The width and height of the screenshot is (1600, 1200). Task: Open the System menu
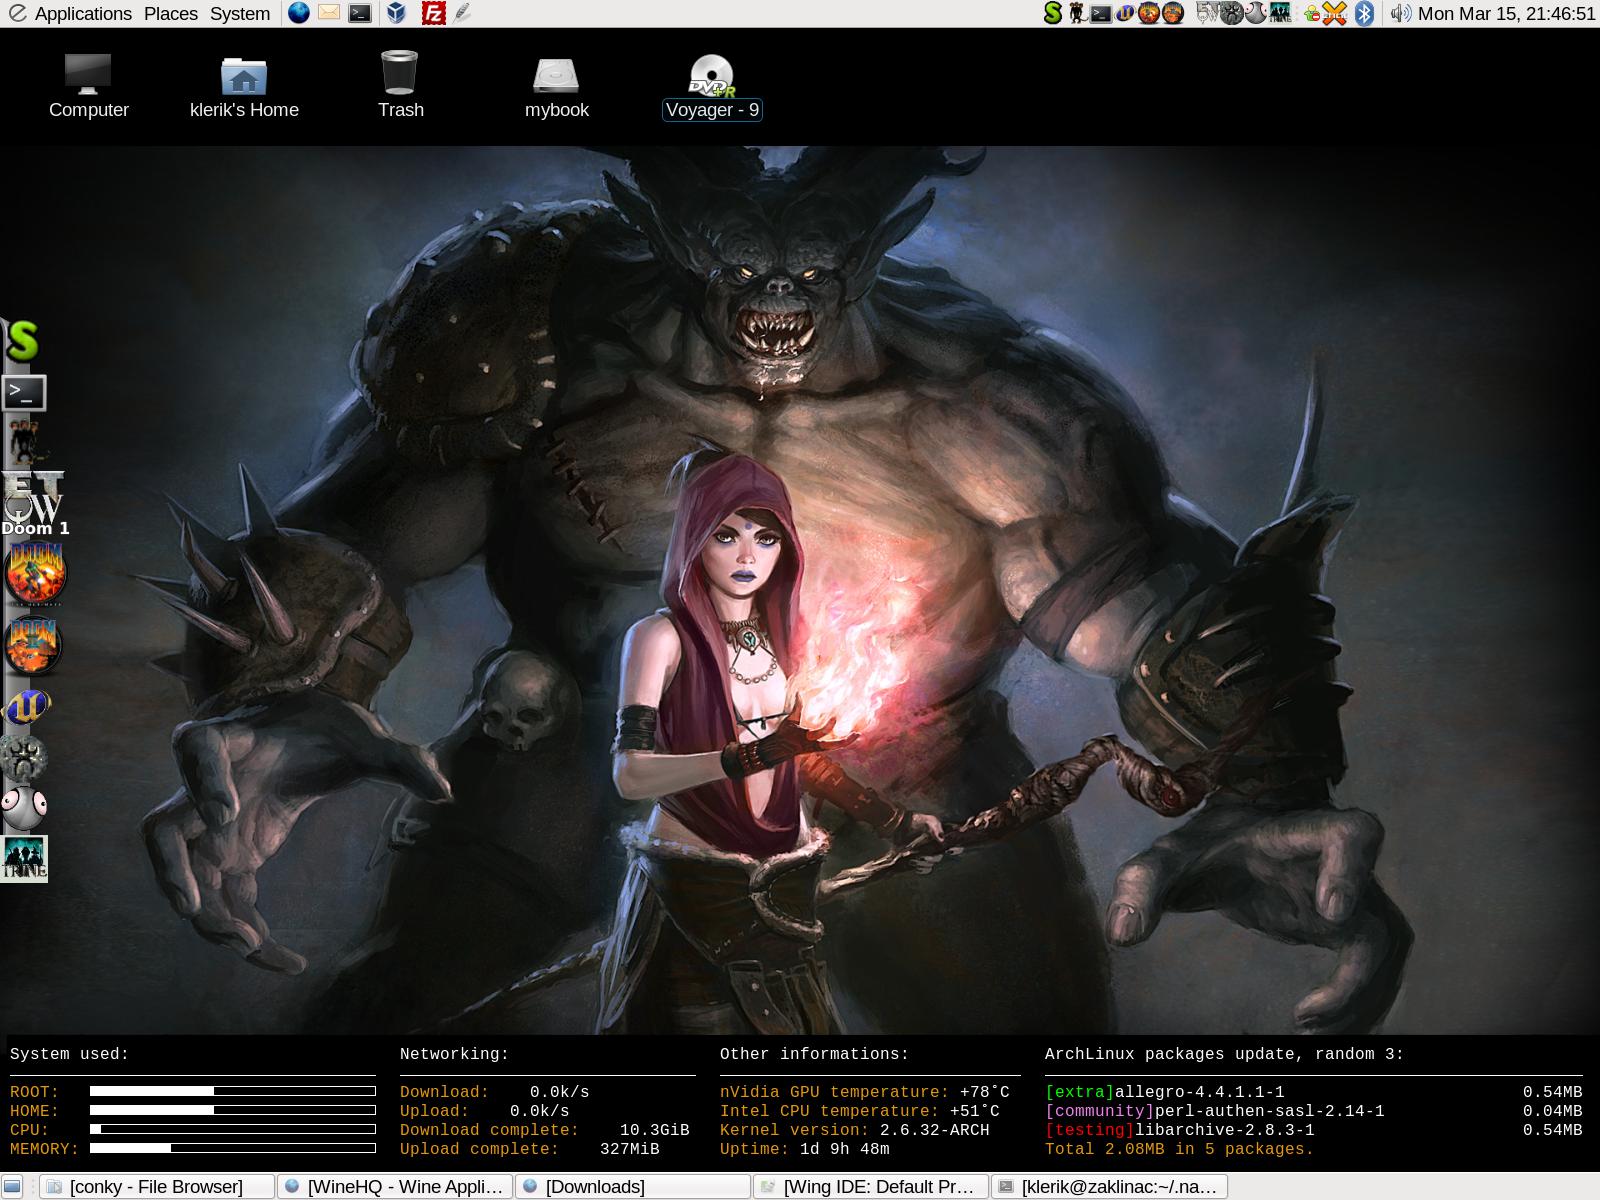click(x=240, y=14)
